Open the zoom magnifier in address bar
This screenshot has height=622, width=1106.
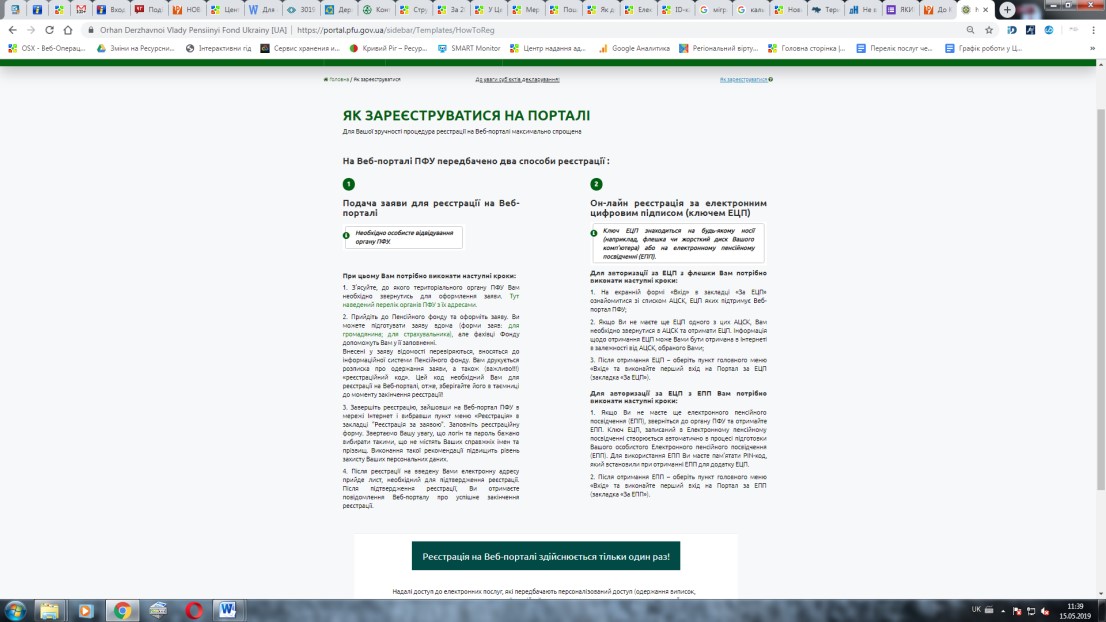[971, 30]
